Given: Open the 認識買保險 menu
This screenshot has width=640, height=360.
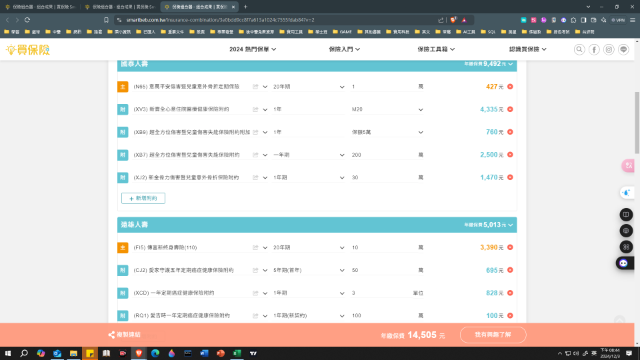Looking at the screenshot, I should [x=527, y=49].
